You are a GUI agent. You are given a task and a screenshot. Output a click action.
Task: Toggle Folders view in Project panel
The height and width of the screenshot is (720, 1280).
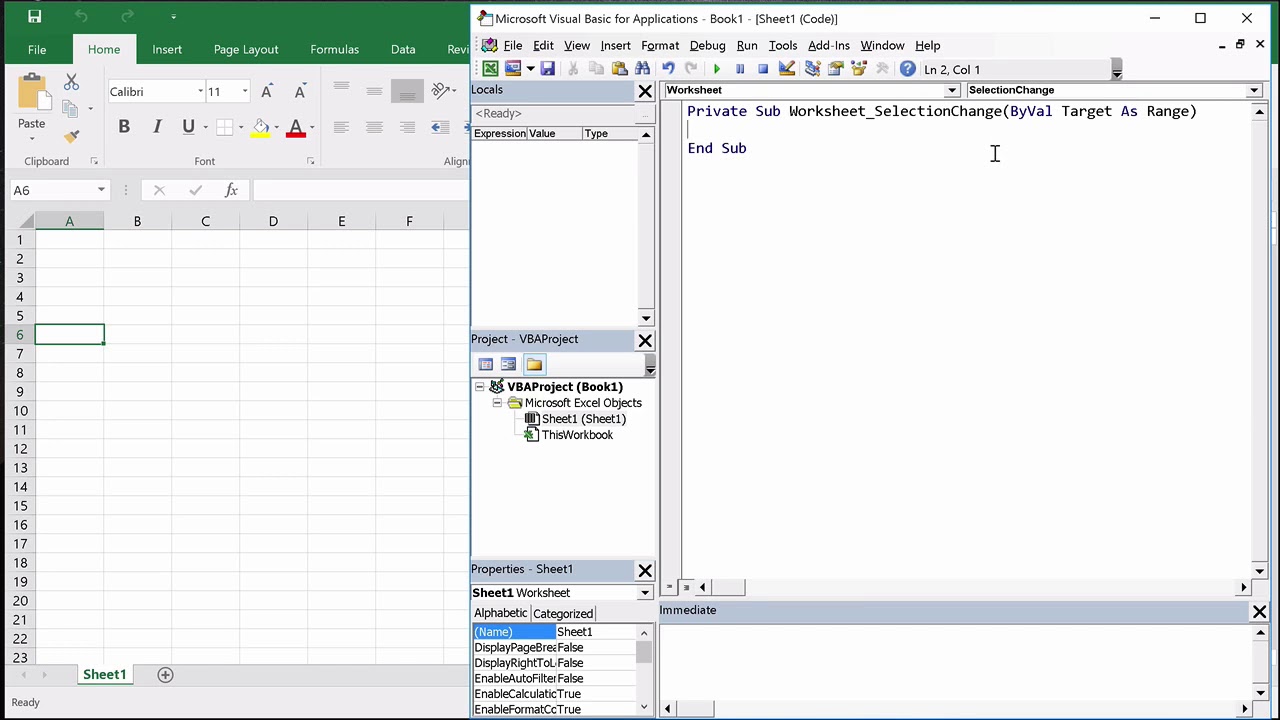point(534,364)
